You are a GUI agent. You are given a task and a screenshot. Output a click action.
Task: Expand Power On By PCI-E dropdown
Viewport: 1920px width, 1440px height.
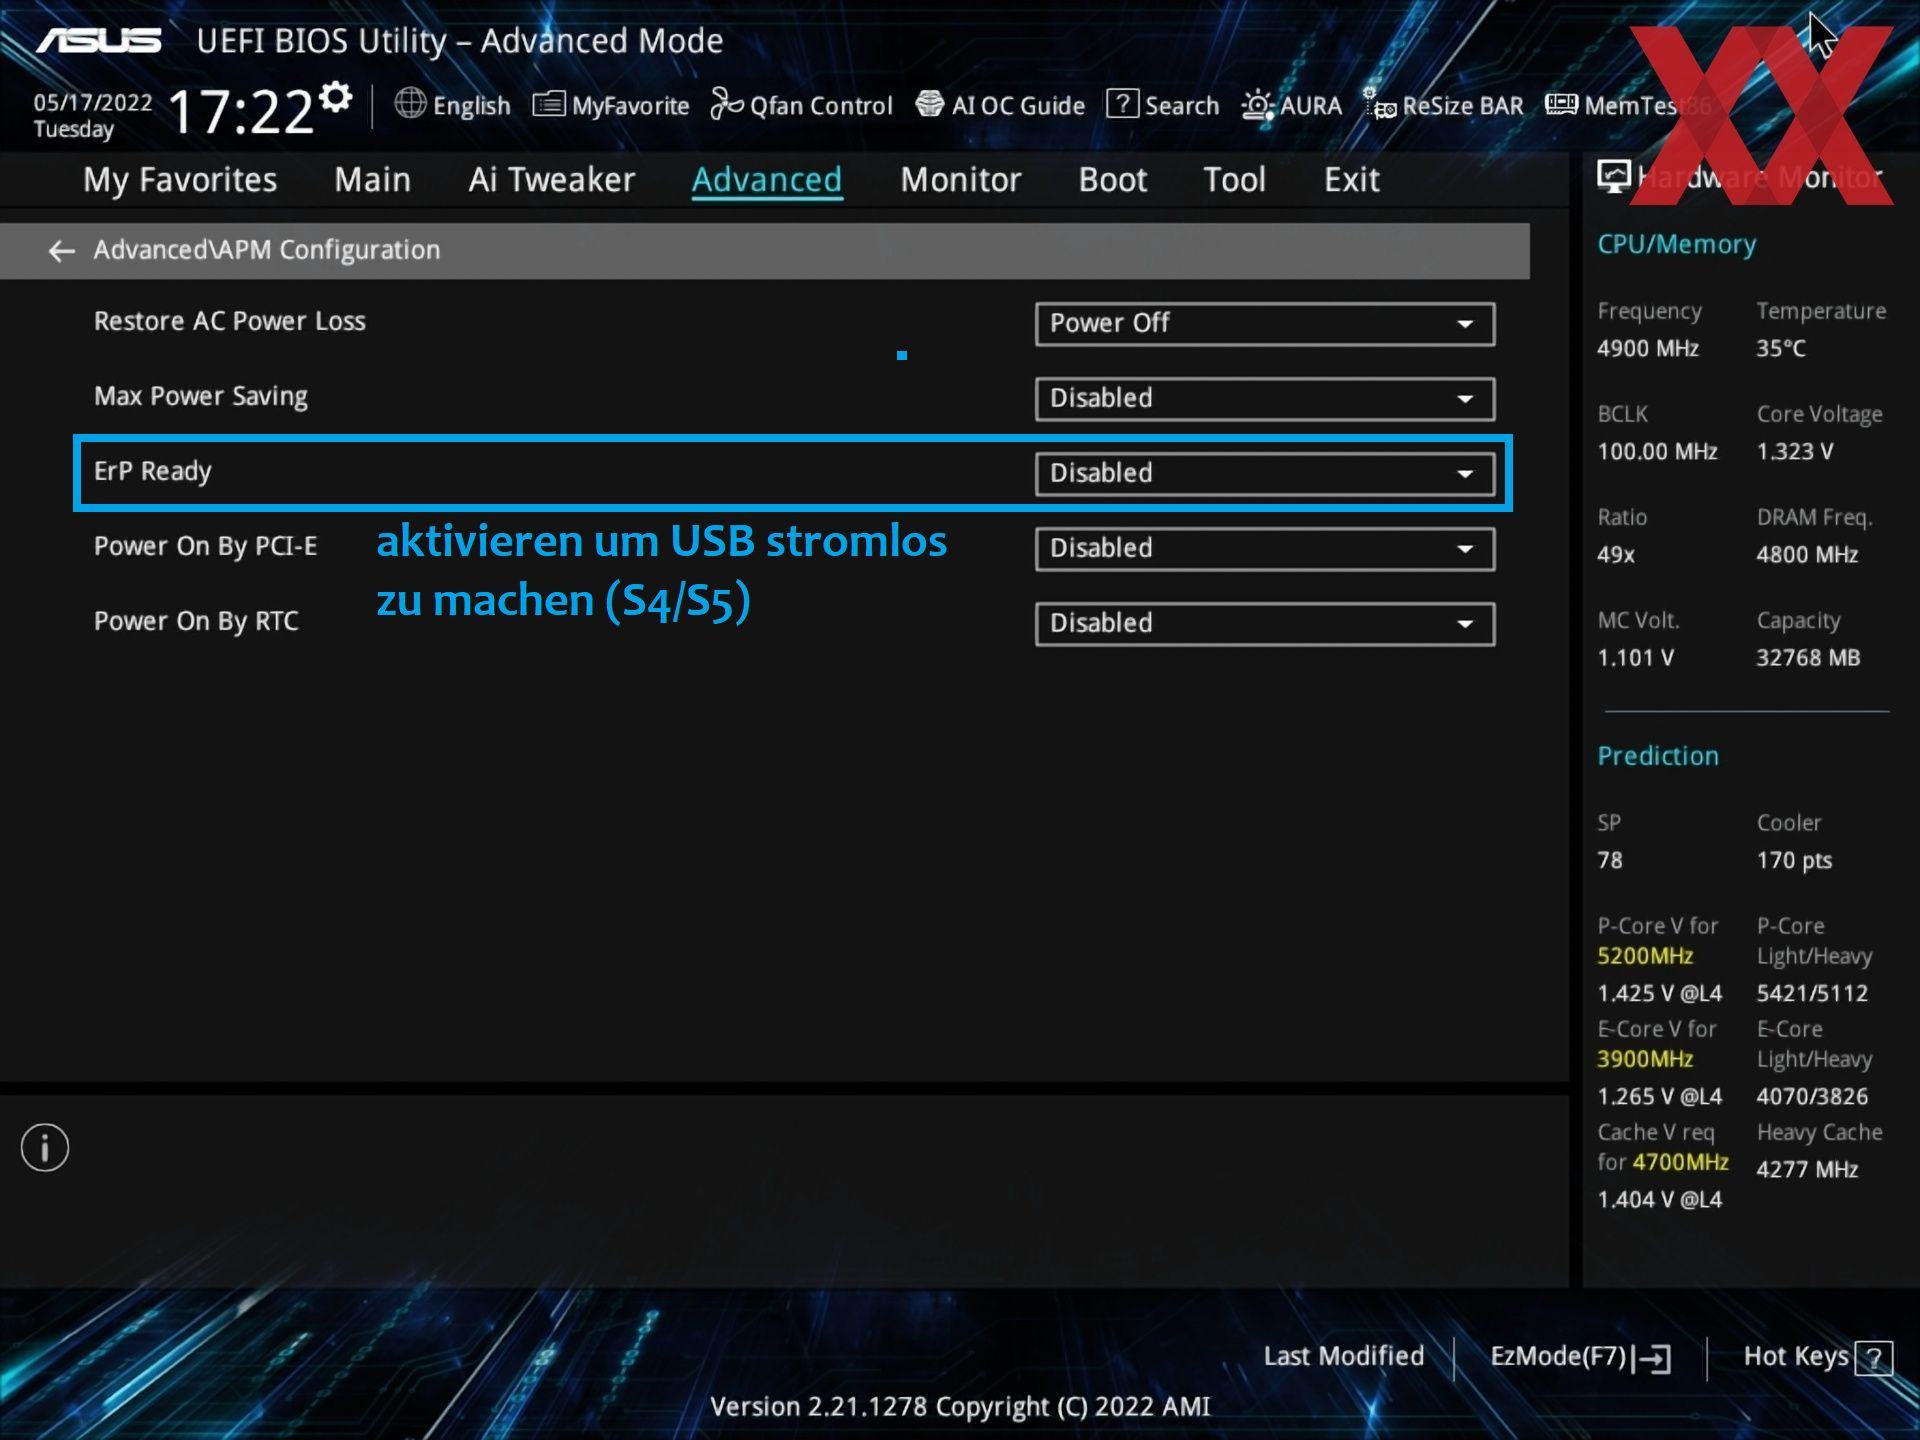click(x=1264, y=549)
